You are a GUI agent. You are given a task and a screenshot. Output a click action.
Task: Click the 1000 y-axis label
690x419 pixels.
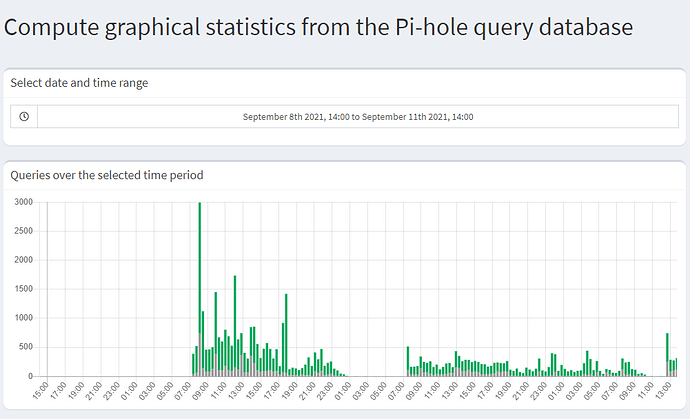click(24, 318)
